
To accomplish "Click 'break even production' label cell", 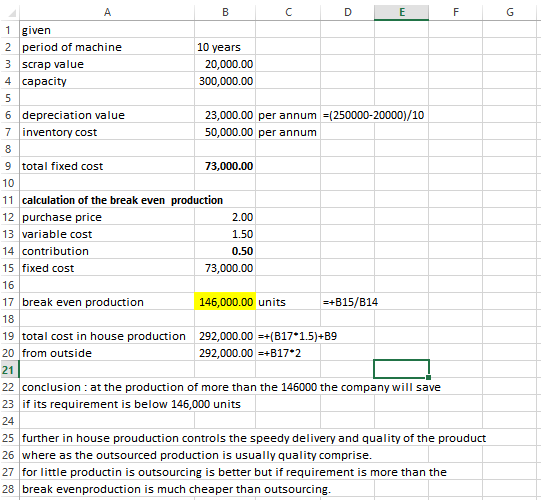I will [107, 302].
